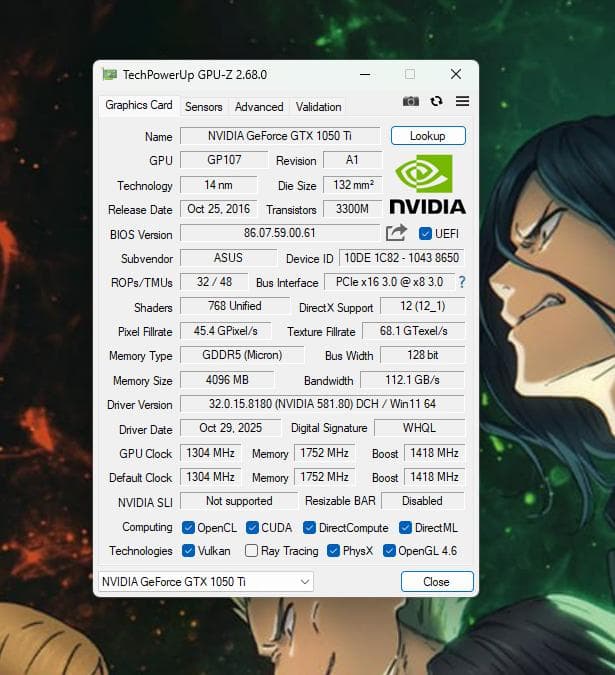Click the BIOS export share icon
This screenshot has width=615, height=675.
[396, 233]
